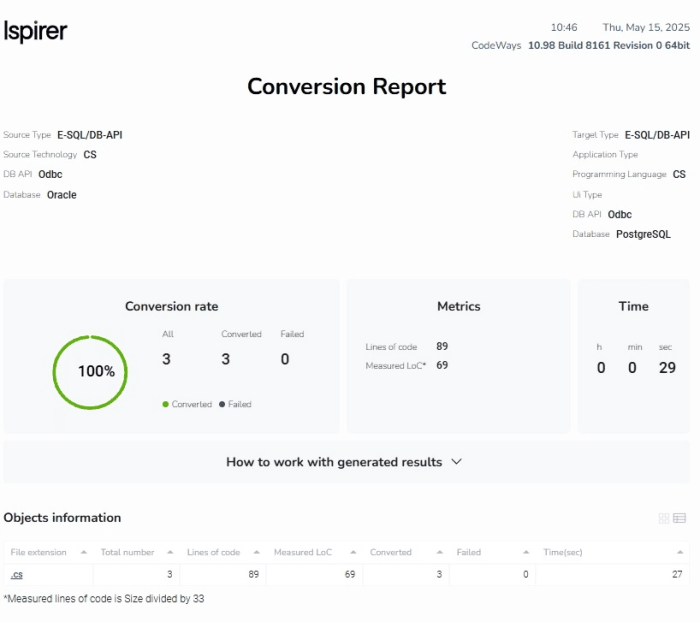Image resolution: width=700 pixels, height=622 pixels.
Task: Click the Conversion Report title
Action: (x=347, y=87)
